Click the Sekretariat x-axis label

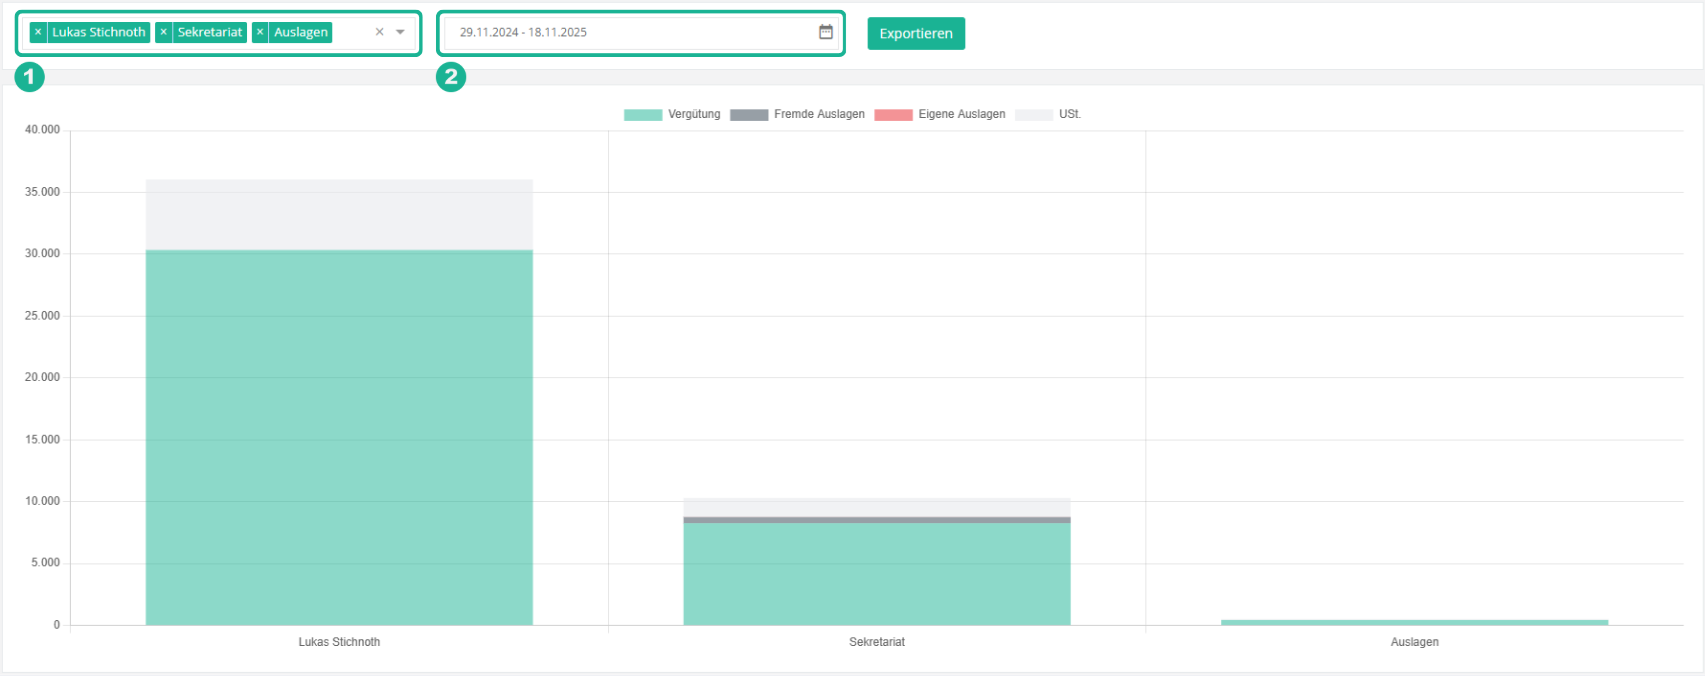877,642
